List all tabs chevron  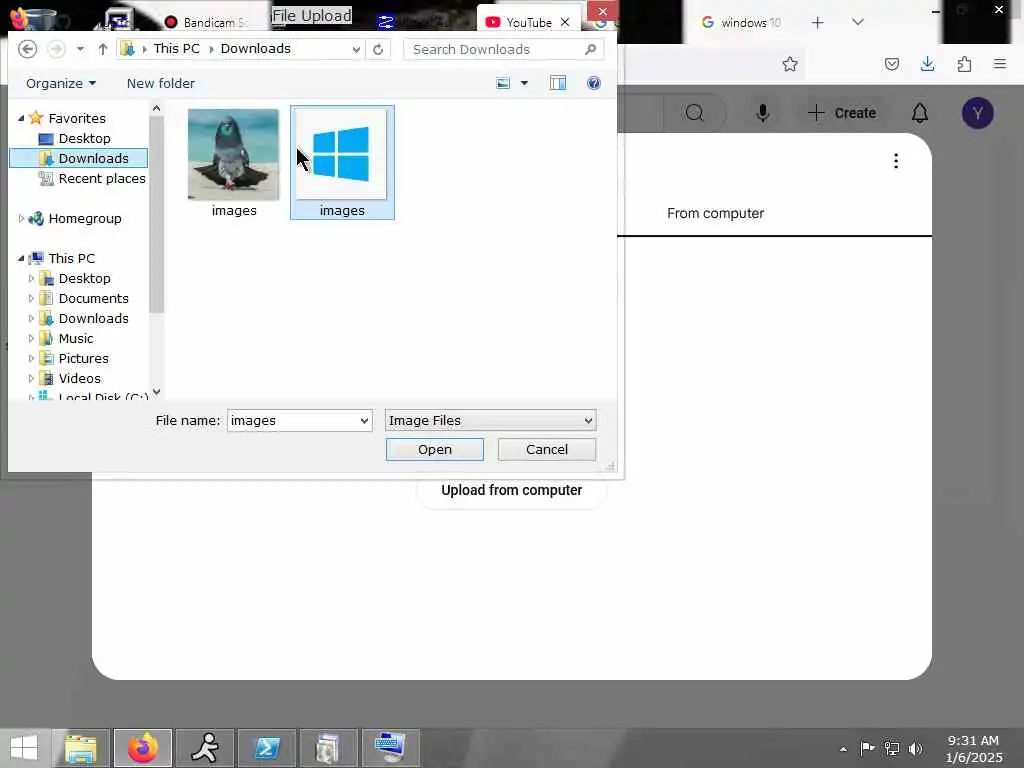coord(857,22)
